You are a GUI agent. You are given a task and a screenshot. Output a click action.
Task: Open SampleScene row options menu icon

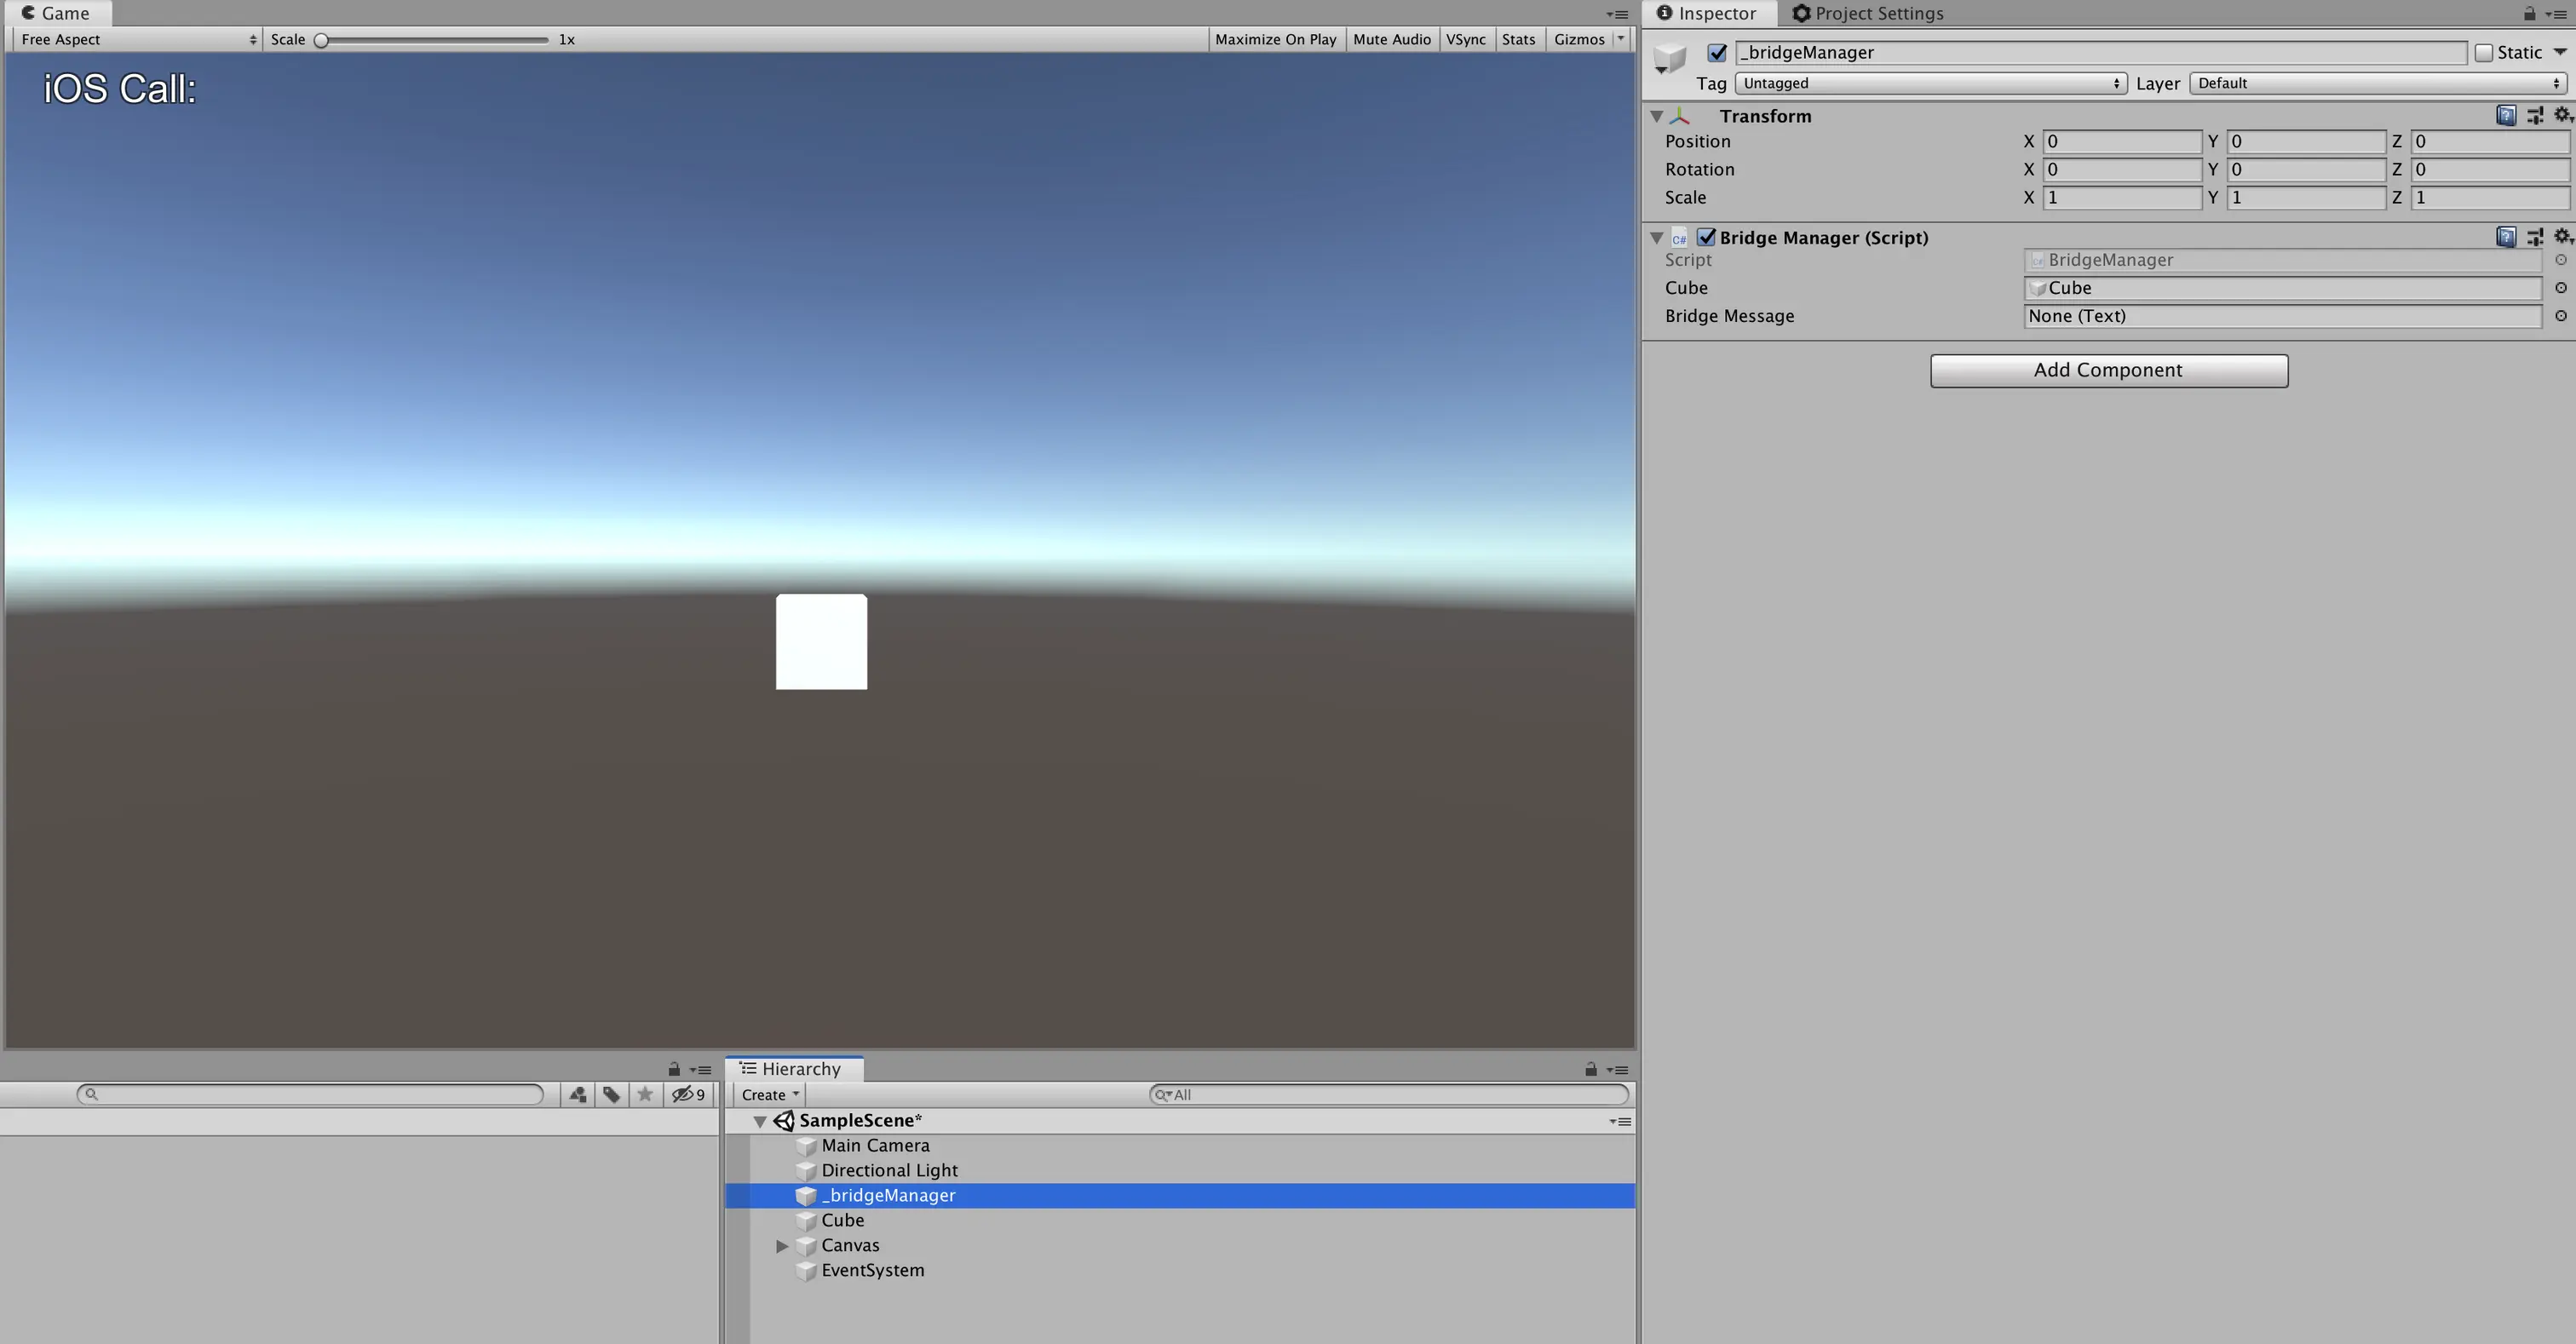tap(1620, 1122)
